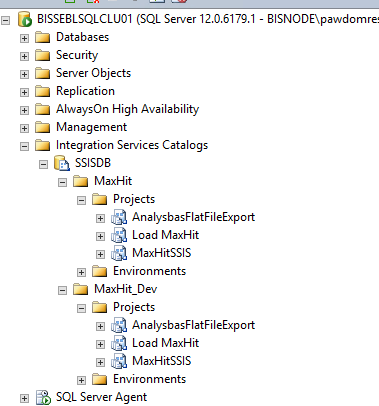The image size is (379, 406).
Task: Expand MaxHitSSIS project under MaxHit_Dev
Action: pos(100,362)
